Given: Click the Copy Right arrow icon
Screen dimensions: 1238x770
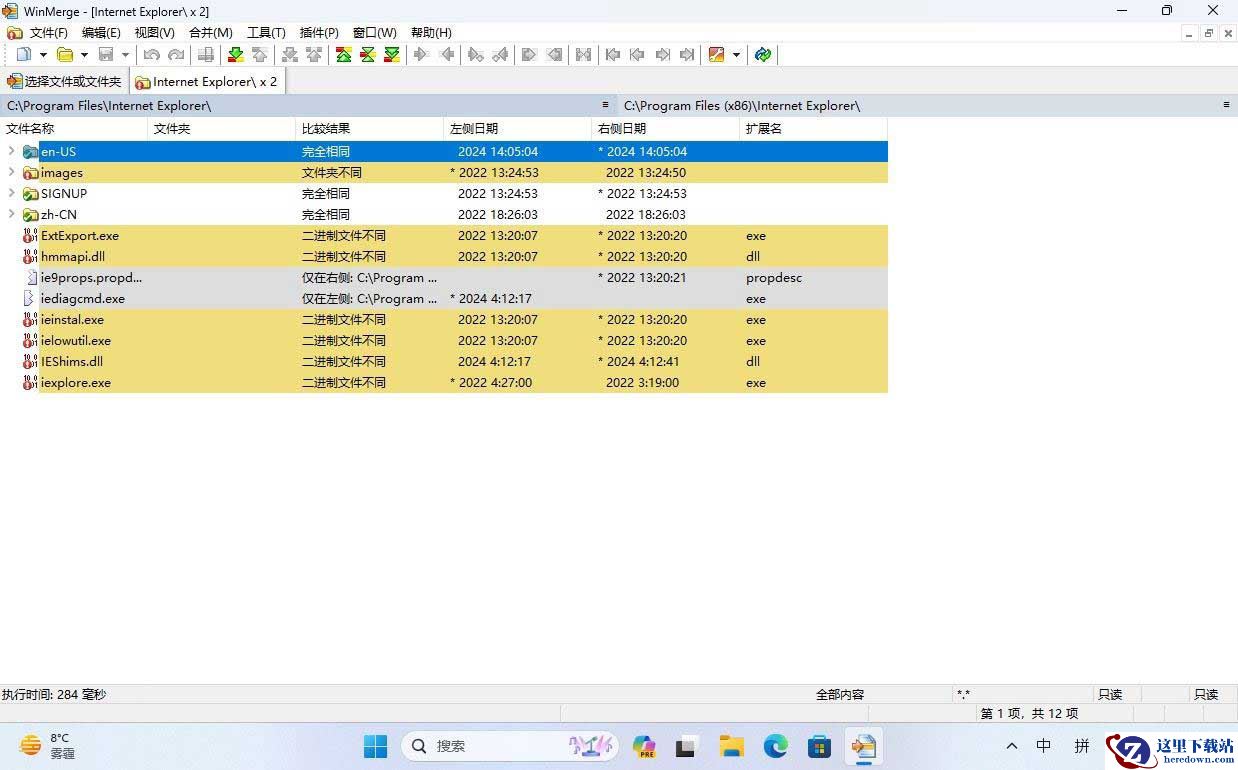Looking at the screenshot, I should (421, 55).
